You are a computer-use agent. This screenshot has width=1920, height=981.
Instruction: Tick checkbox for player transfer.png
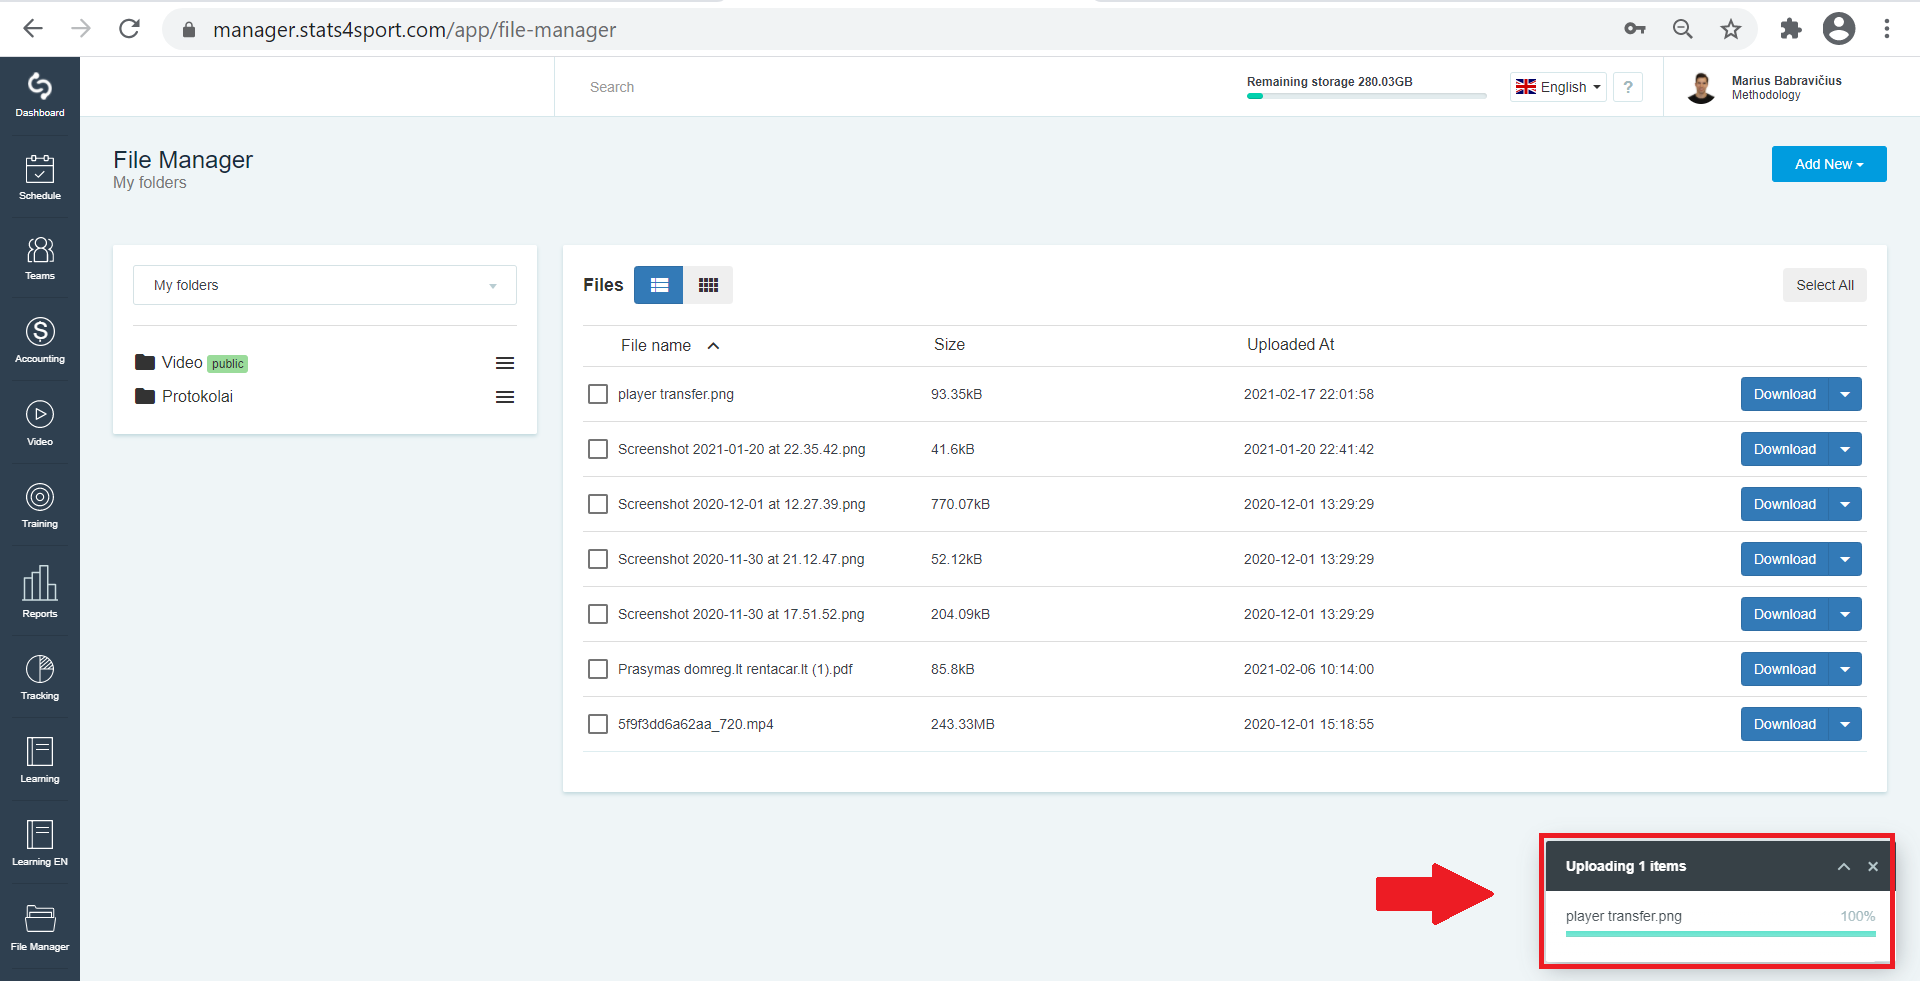click(598, 394)
